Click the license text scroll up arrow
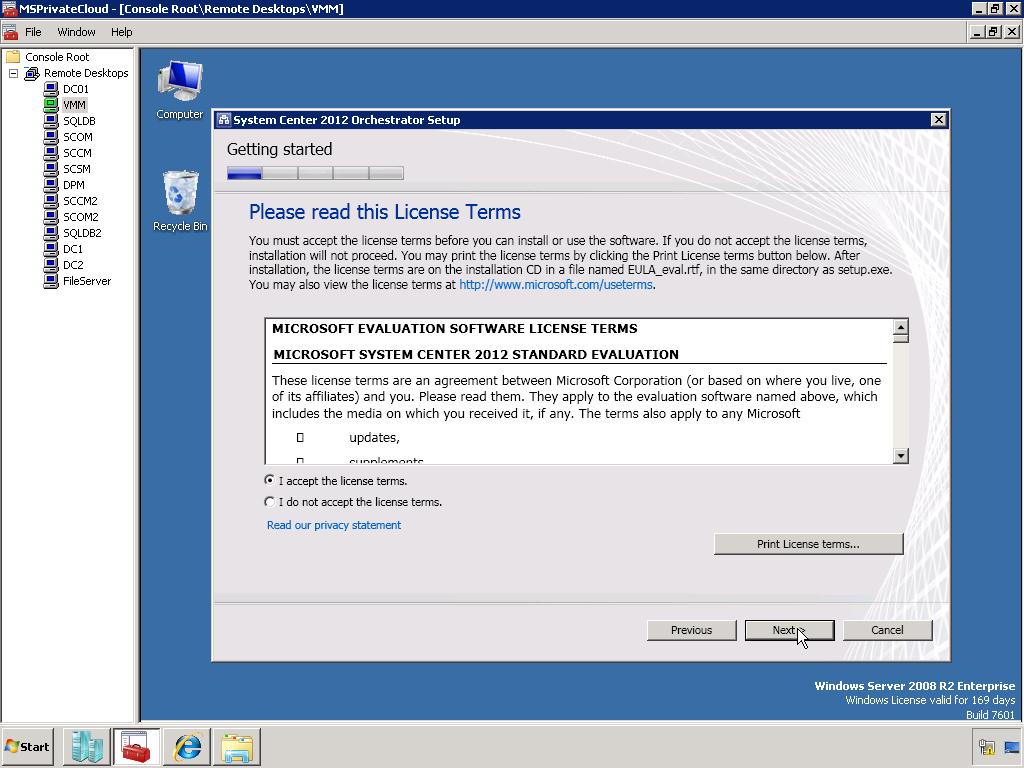 (901, 327)
